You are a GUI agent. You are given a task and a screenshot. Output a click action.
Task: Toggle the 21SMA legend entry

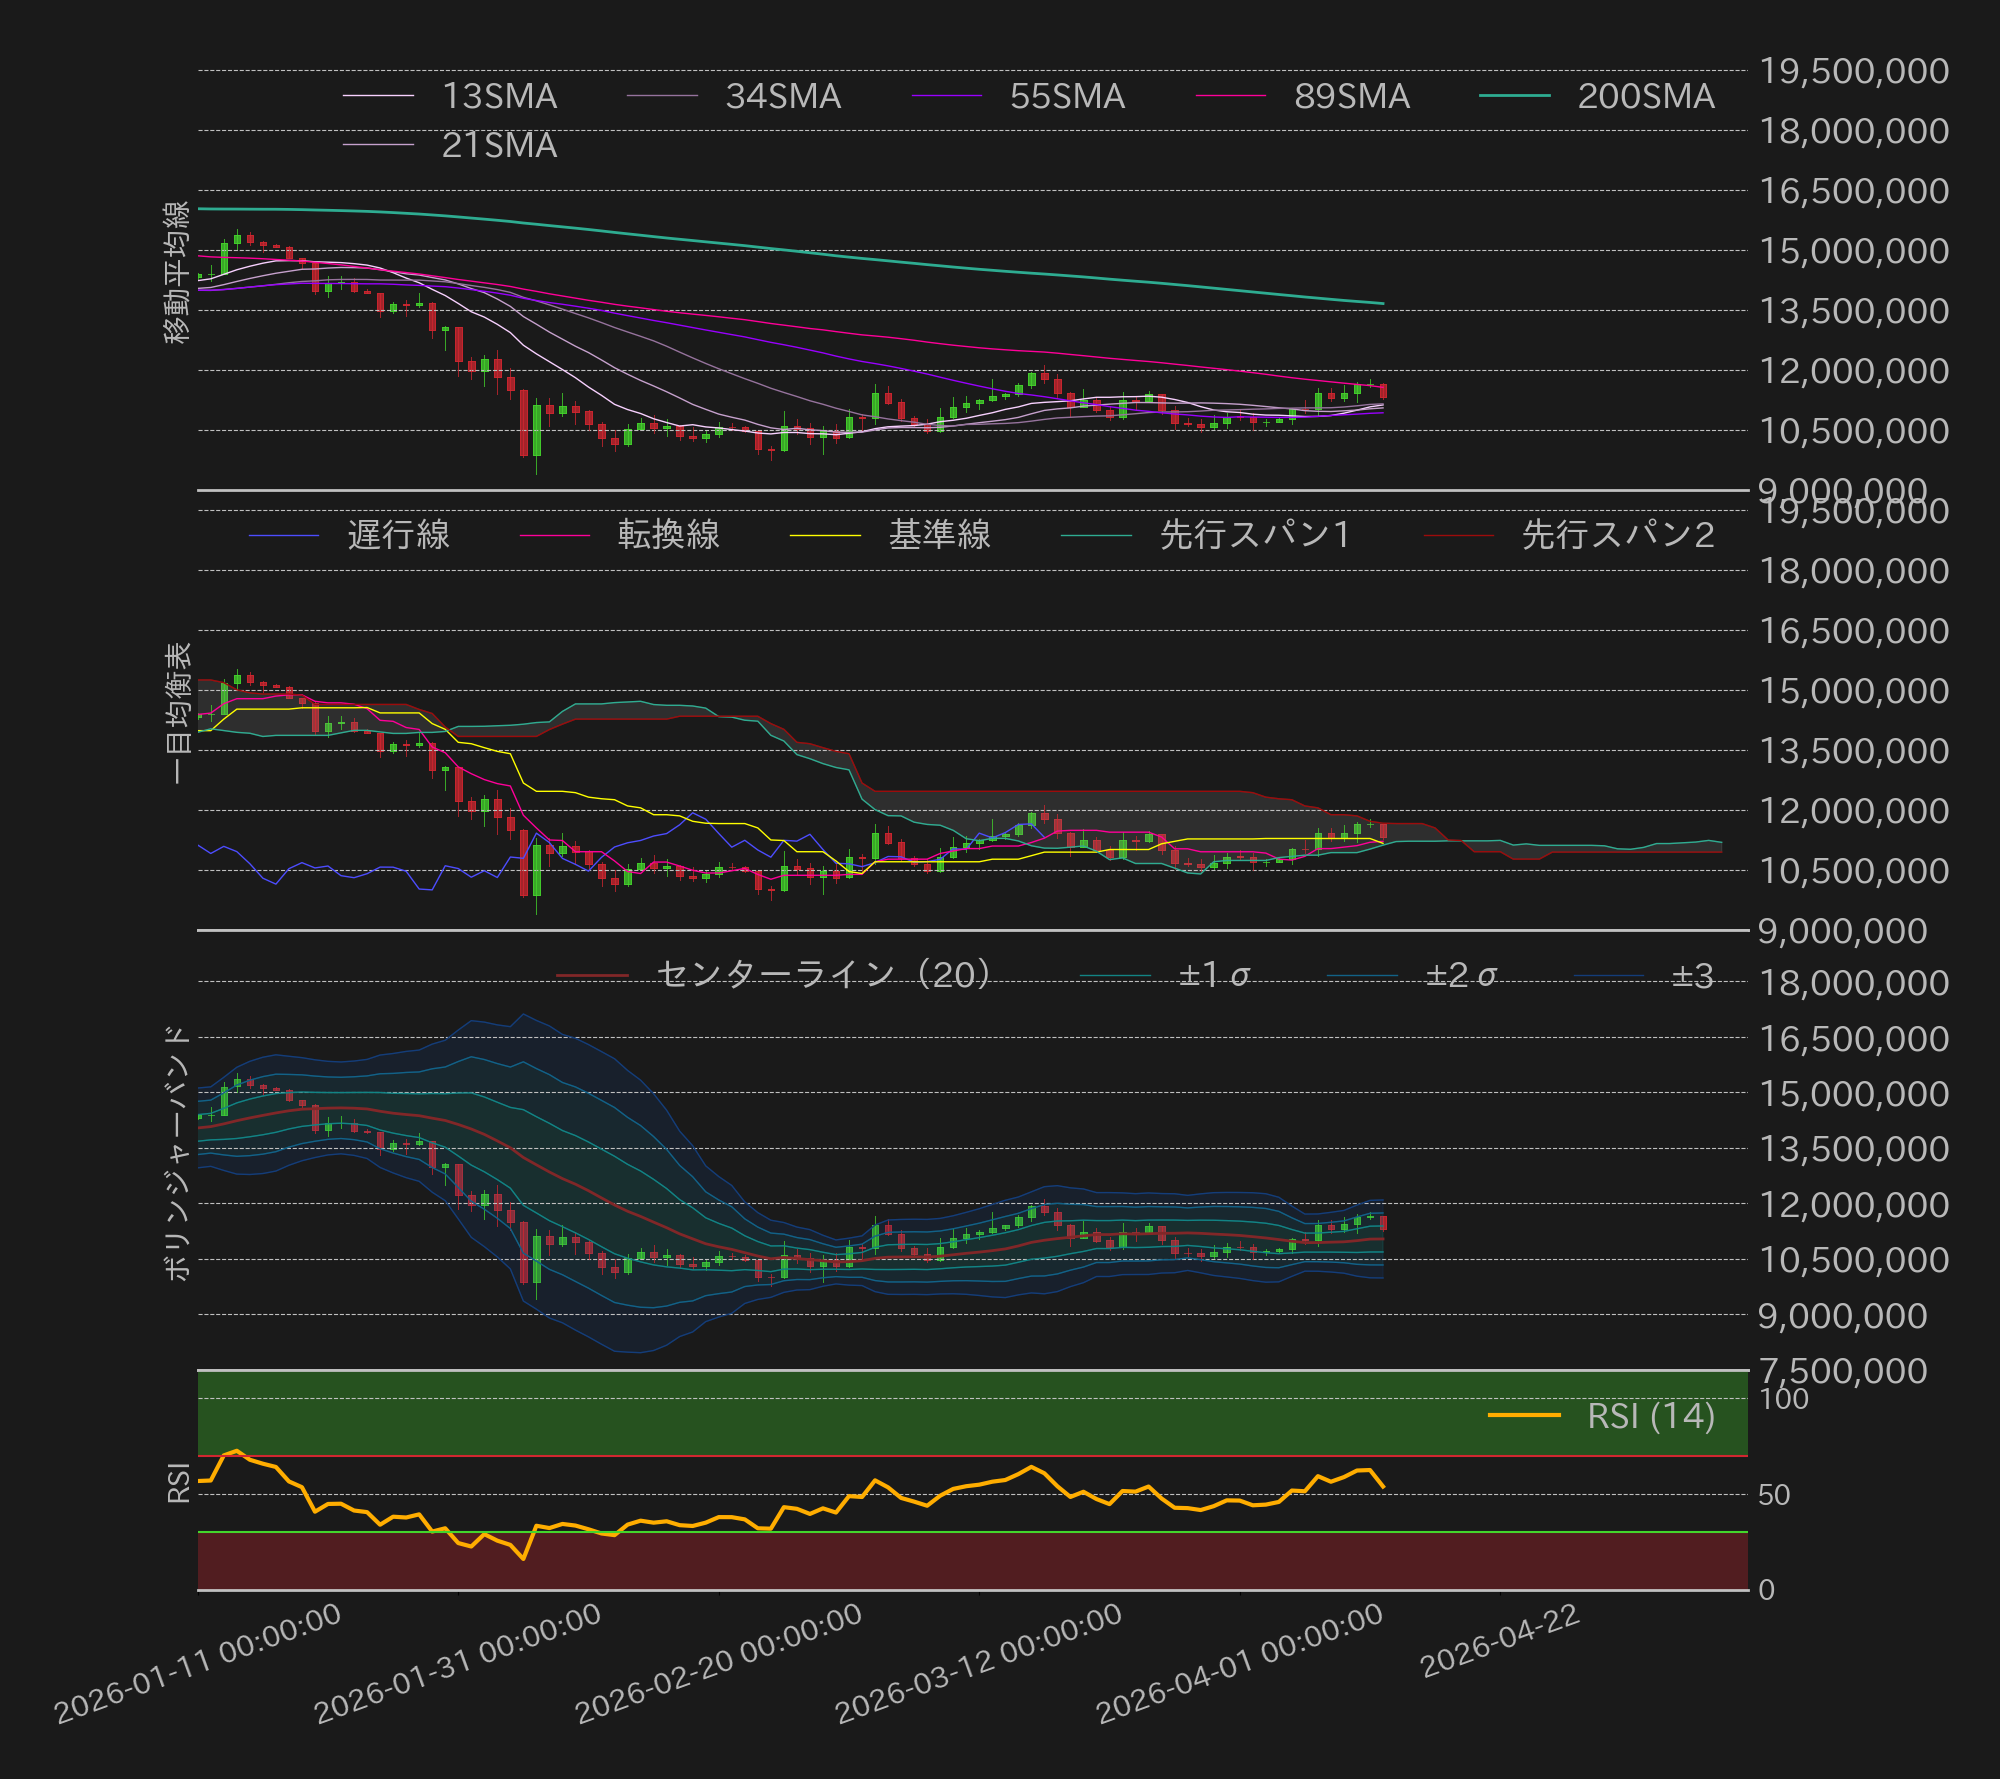(498, 145)
